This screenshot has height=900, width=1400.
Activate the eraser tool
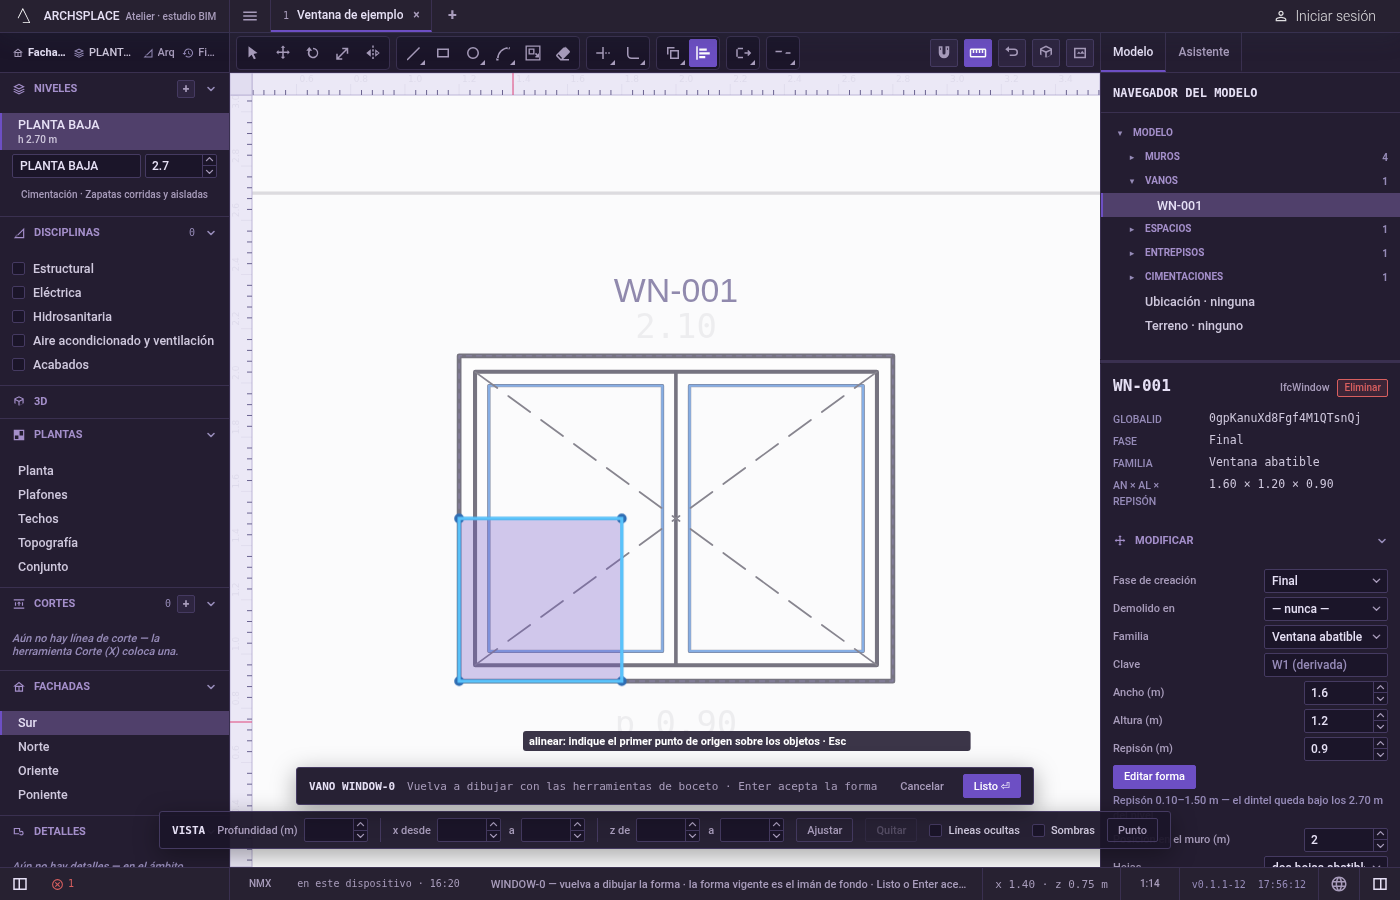[x=563, y=53]
